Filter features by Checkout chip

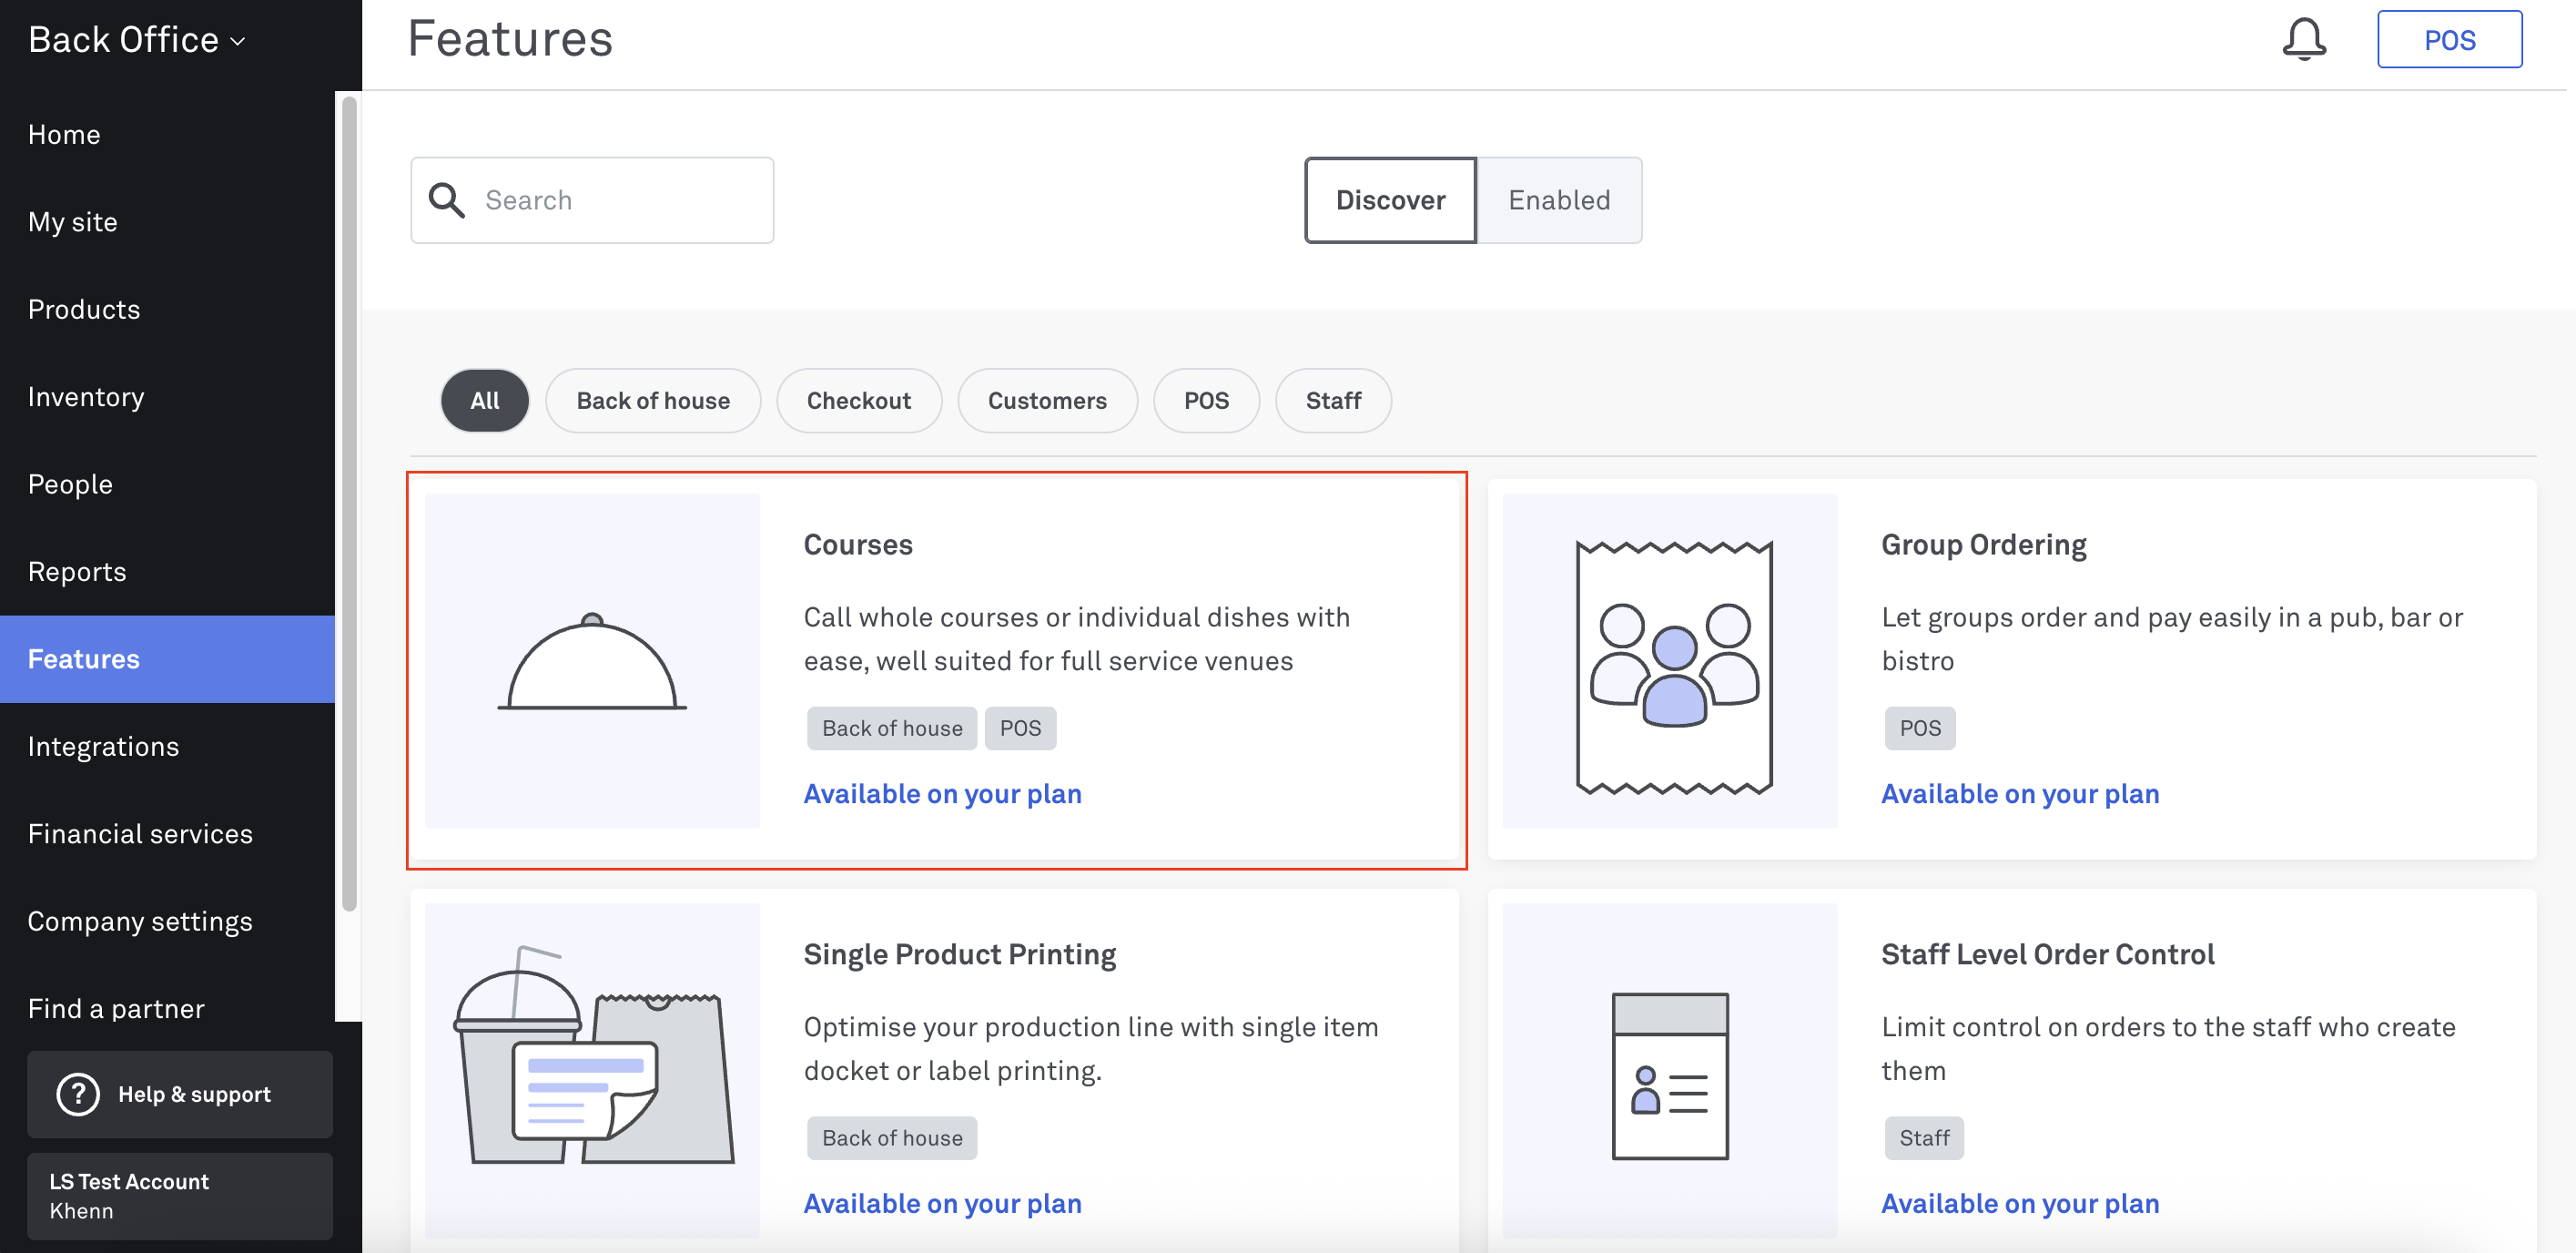[859, 401]
